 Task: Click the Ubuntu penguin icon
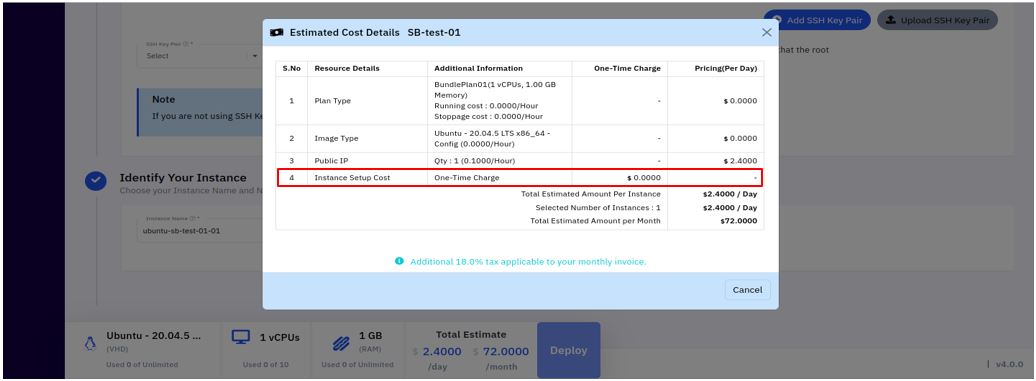pos(90,344)
